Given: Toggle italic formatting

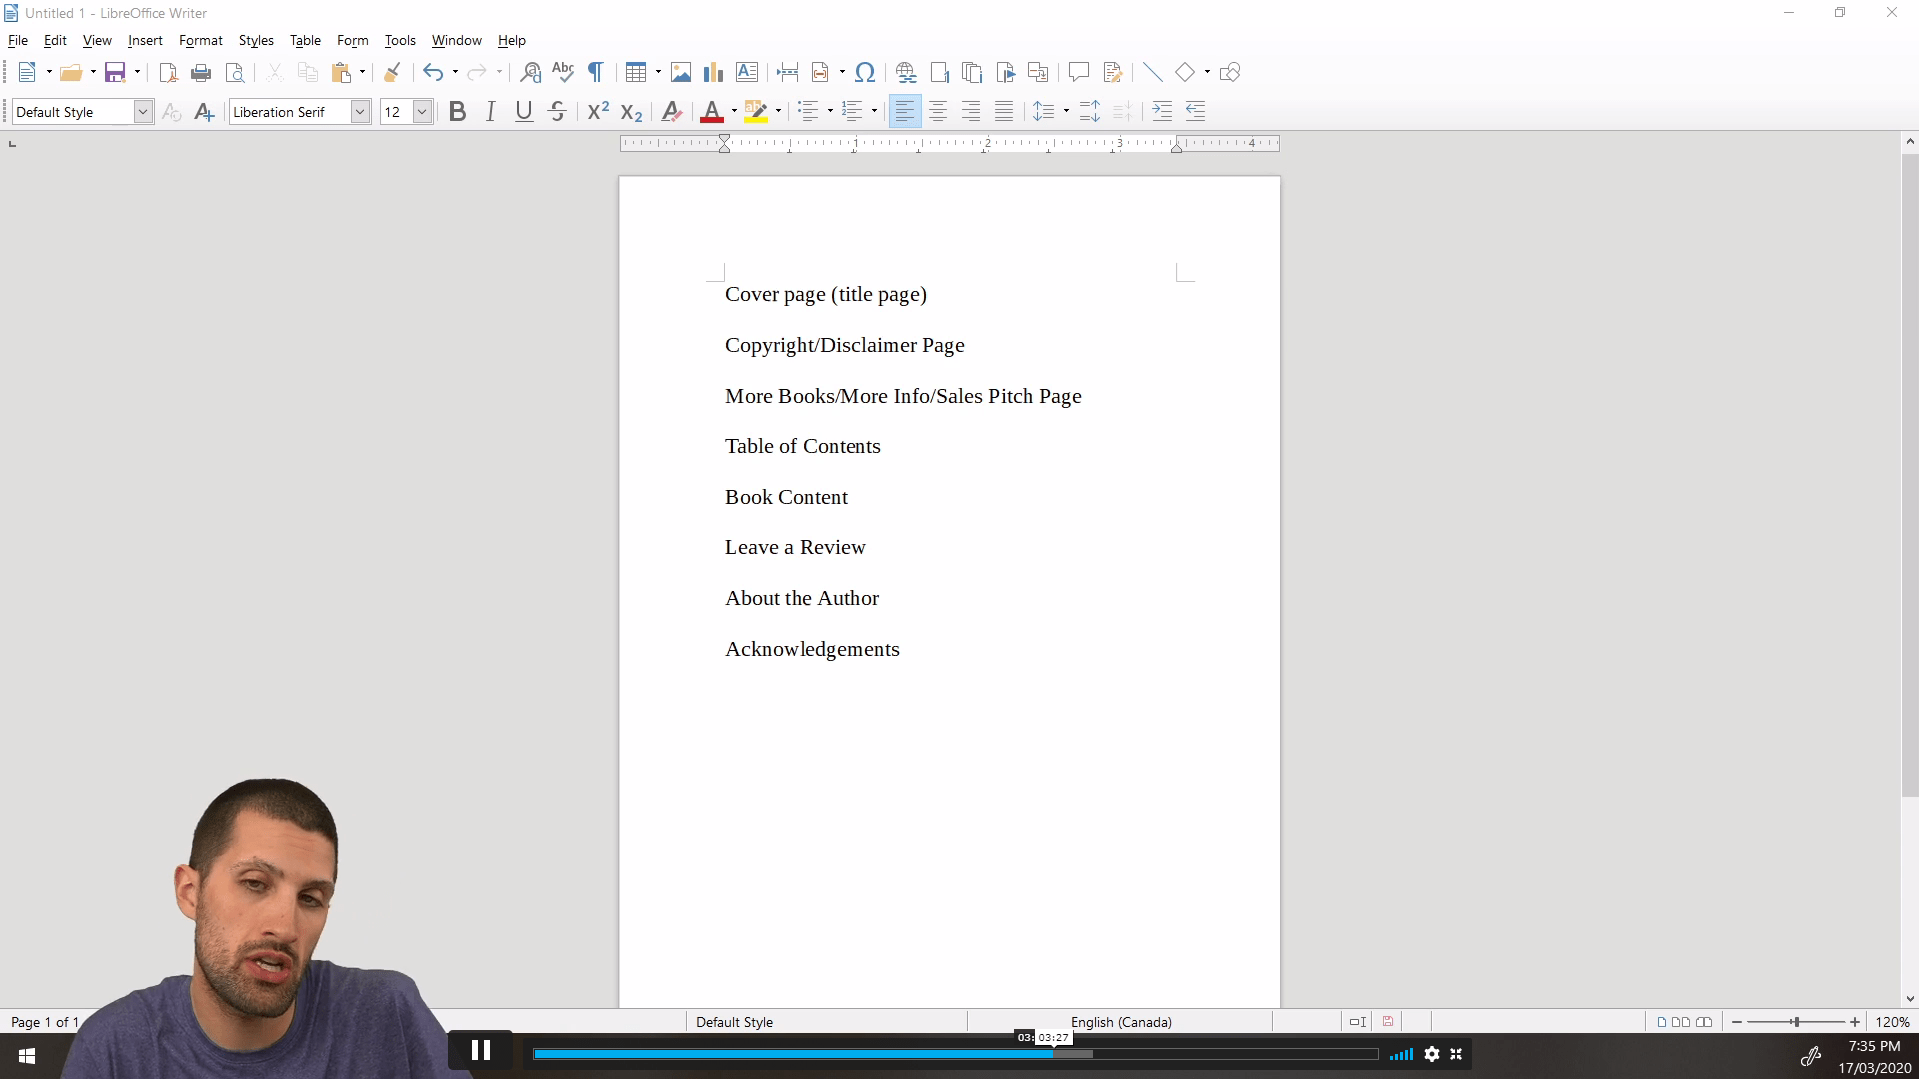Looking at the screenshot, I should [x=490, y=111].
